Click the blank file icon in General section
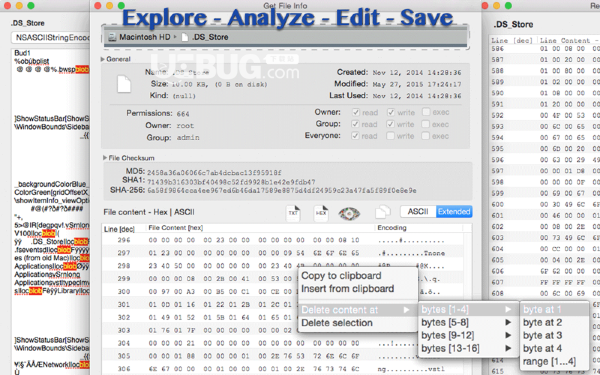 pyautogui.click(x=124, y=84)
